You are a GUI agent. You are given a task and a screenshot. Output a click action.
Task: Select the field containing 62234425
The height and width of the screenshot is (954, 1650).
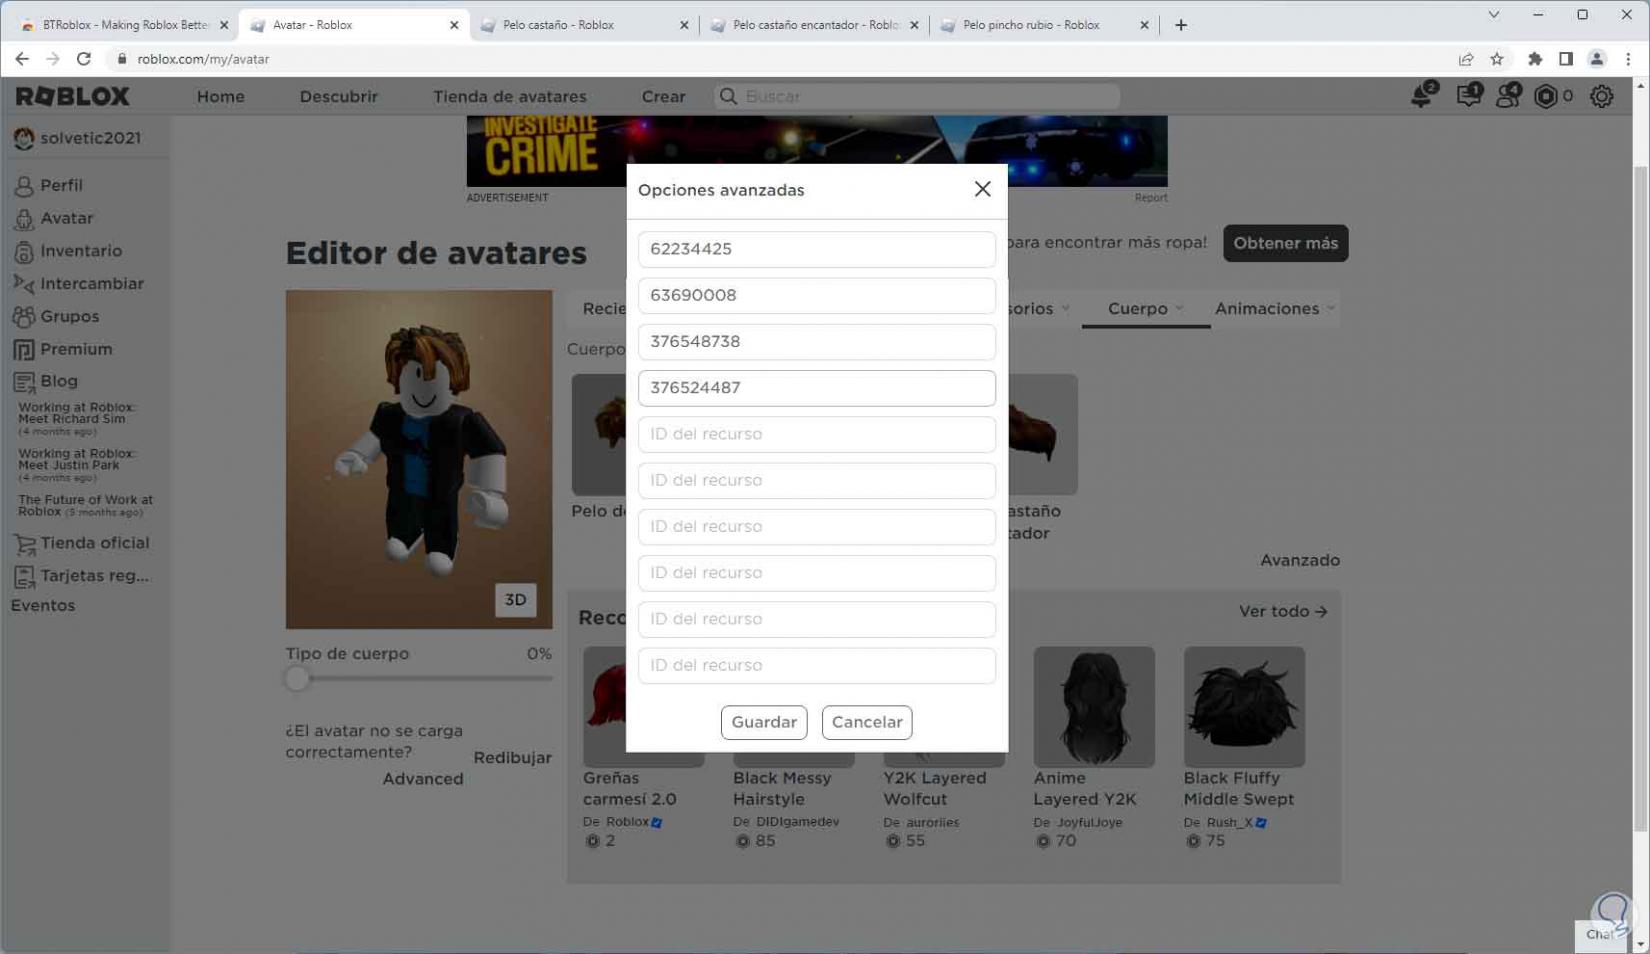tap(816, 249)
